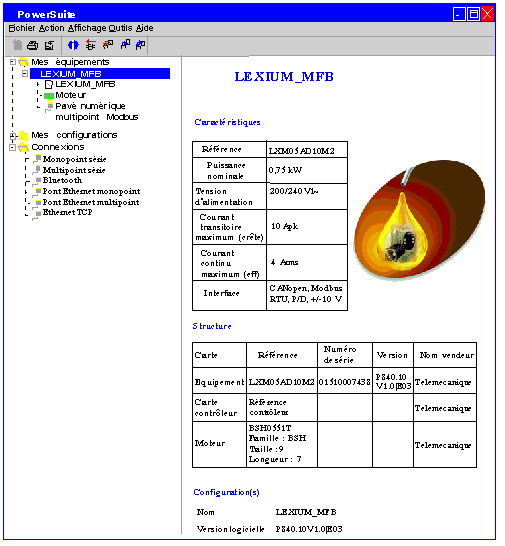Viewport: 505px width, 546px height.
Task: Click the 200/240 V supply voltage value
Action: pyautogui.click(x=294, y=191)
